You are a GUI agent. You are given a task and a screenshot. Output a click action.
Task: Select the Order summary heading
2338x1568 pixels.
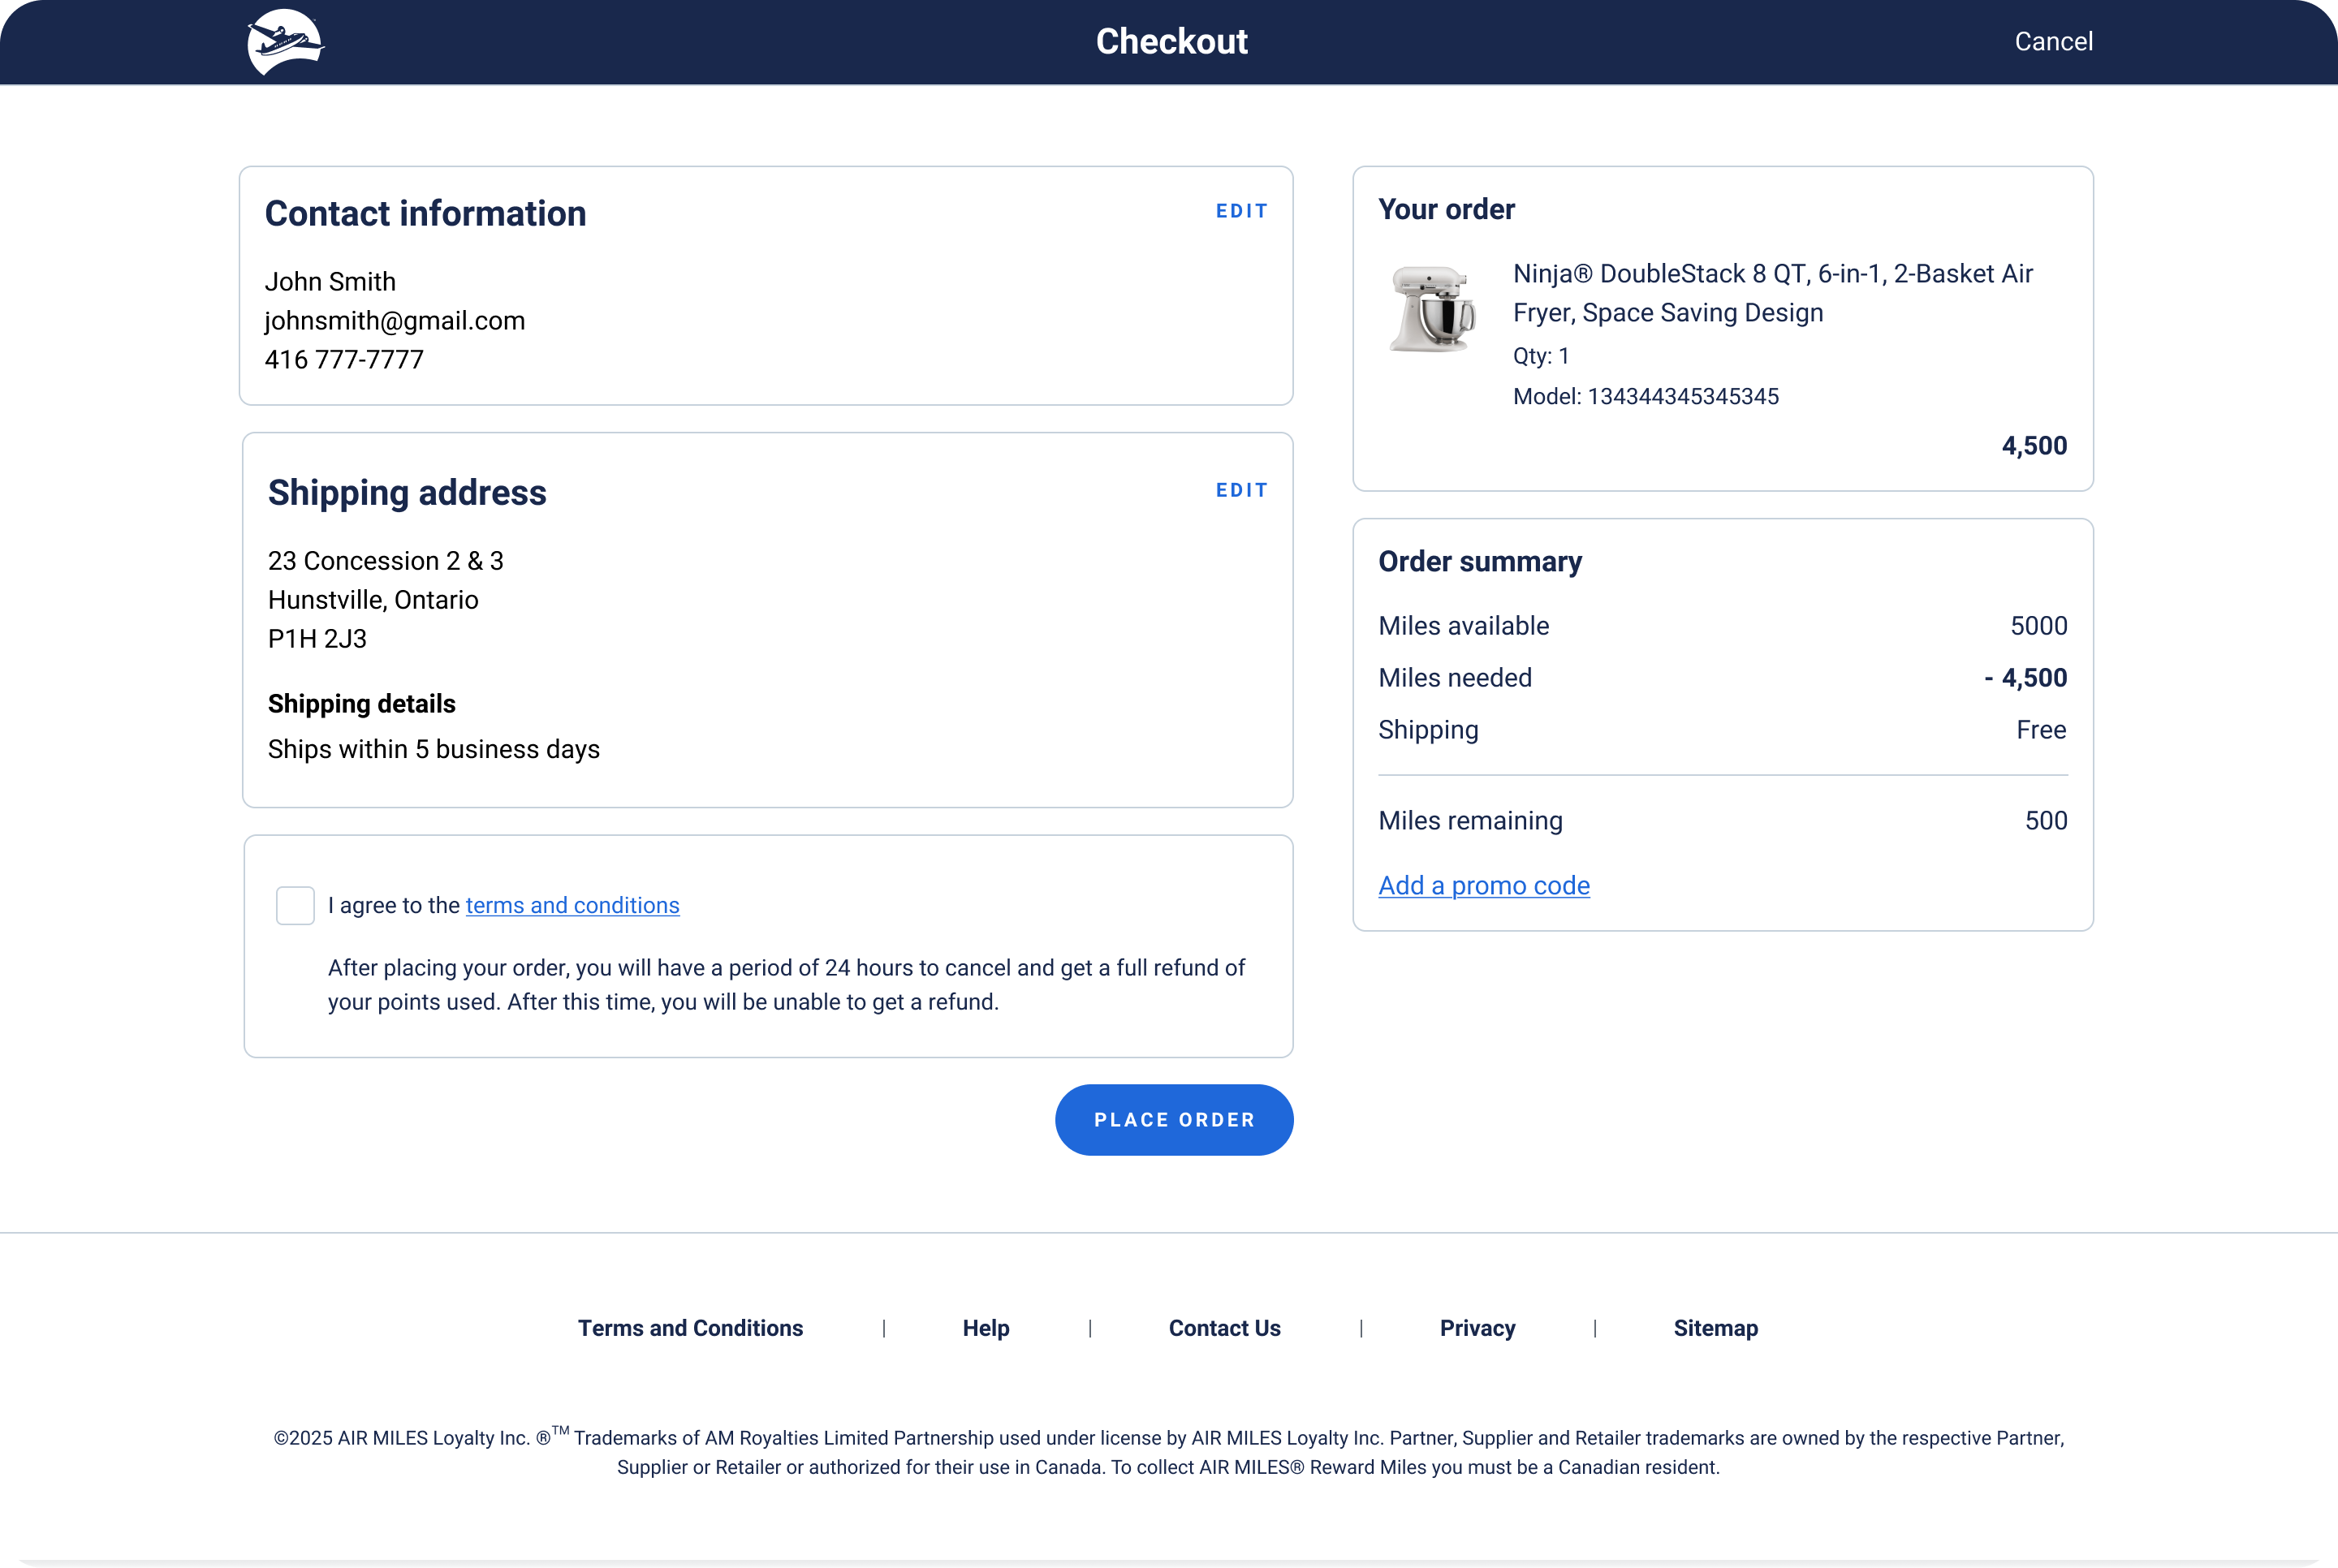tap(1479, 562)
